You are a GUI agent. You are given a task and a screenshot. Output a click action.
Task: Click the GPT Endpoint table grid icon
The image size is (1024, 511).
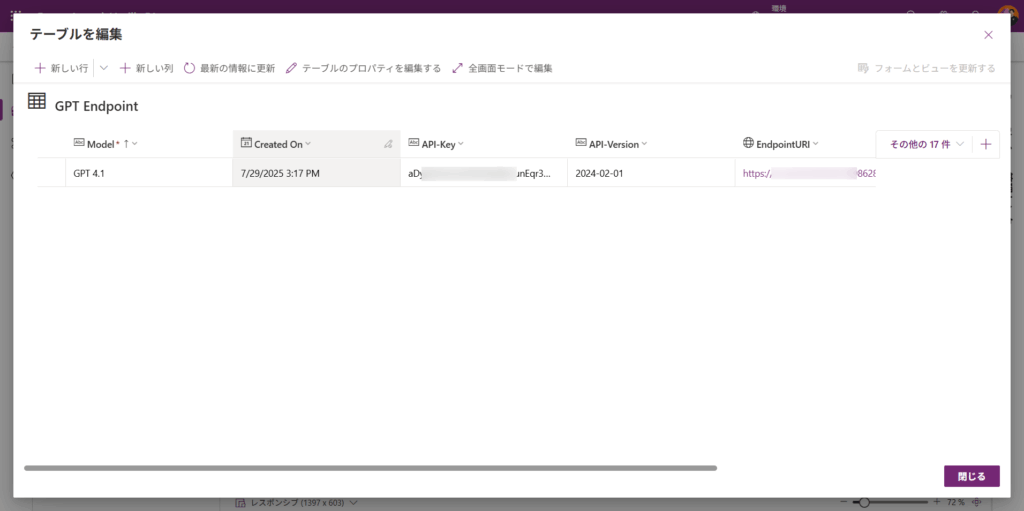(37, 101)
